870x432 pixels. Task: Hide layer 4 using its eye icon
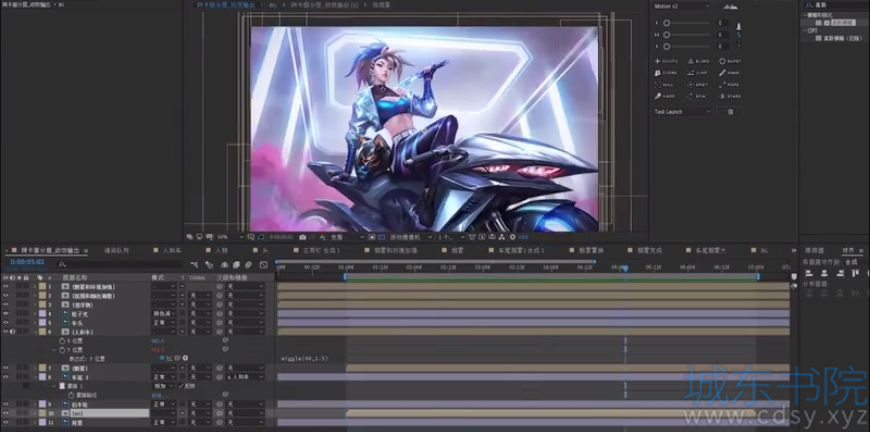pyautogui.click(x=6, y=313)
